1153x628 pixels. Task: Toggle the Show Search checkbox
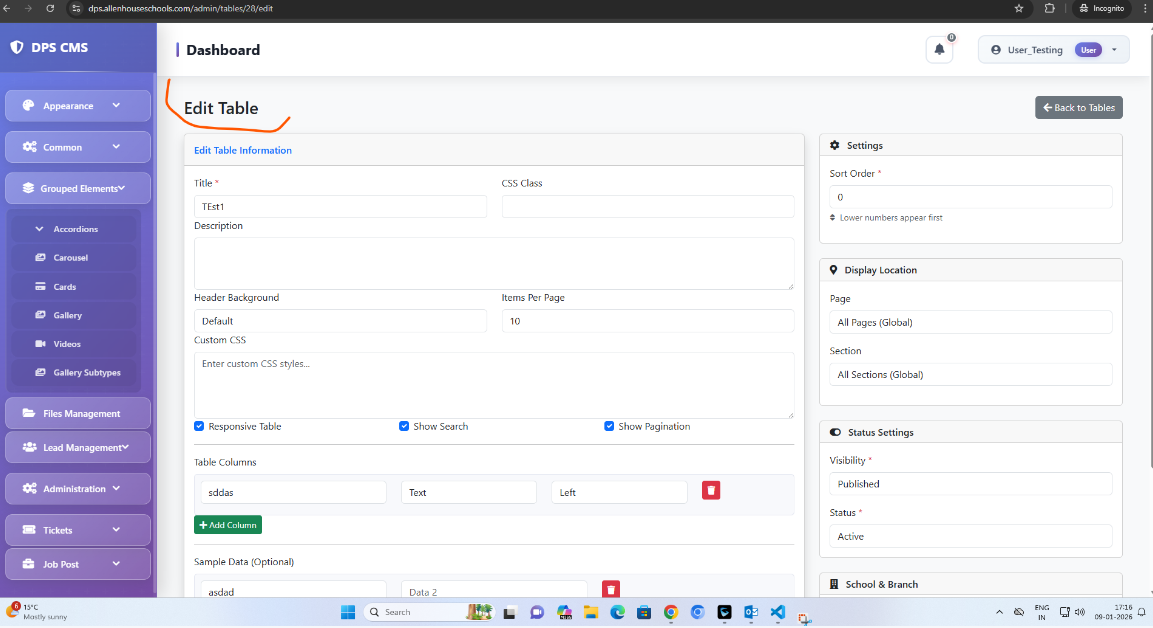pyautogui.click(x=404, y=426)
